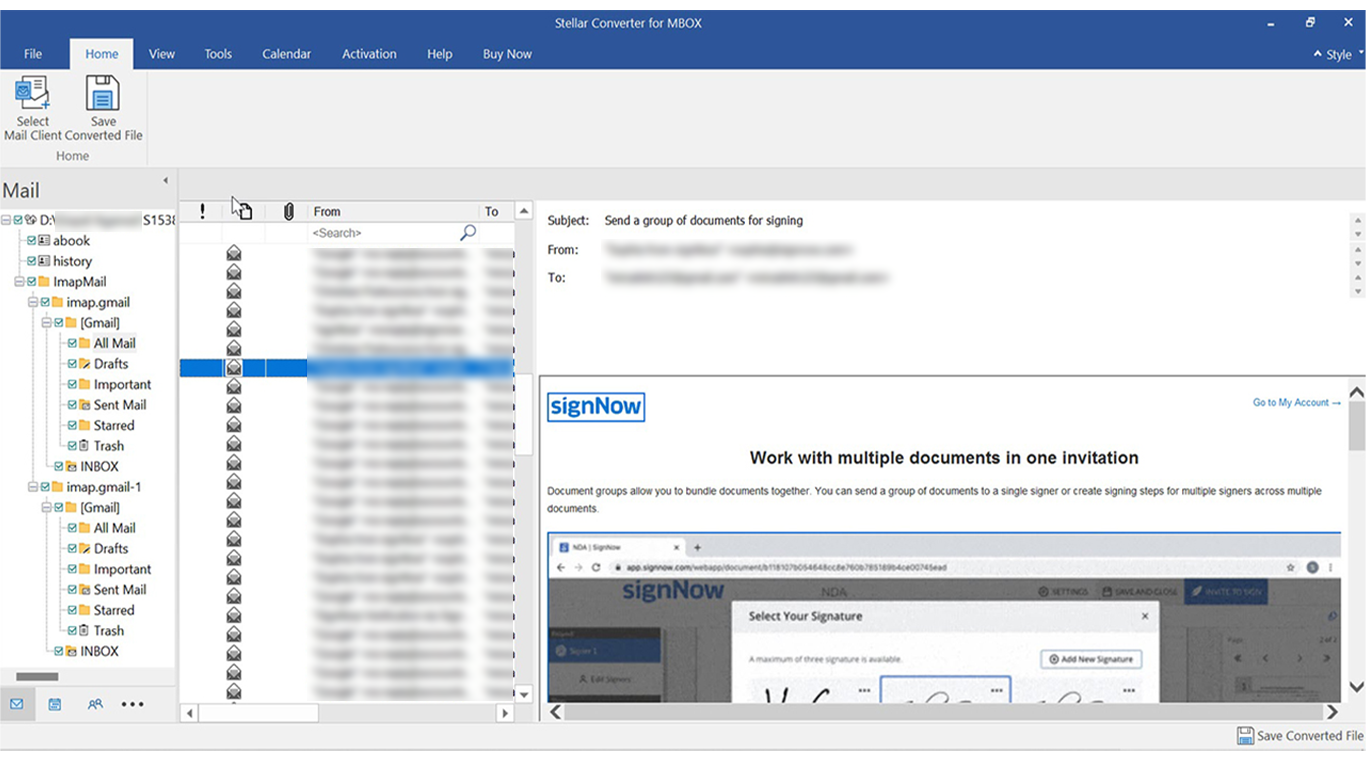Toggle the All Mail checkbox under imap.gmail
Viewport: 1366px width, 768px height.
72,343
